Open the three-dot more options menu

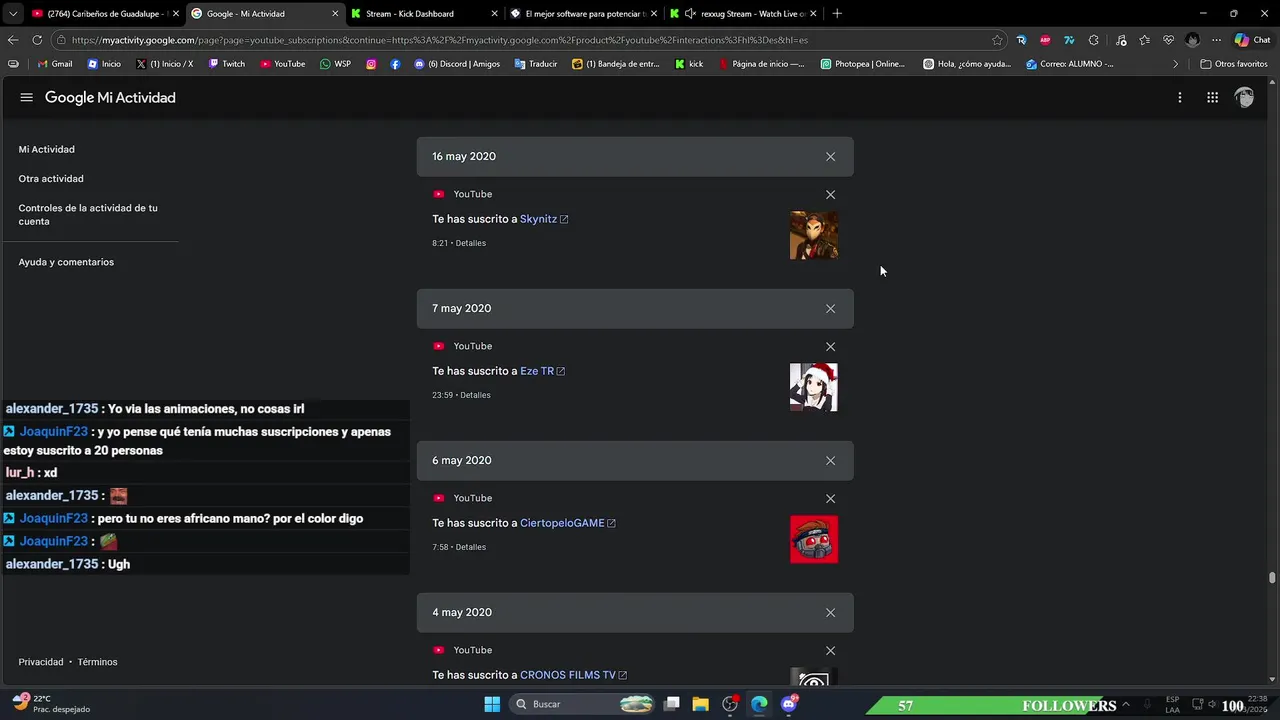(x=1180, y=98)
